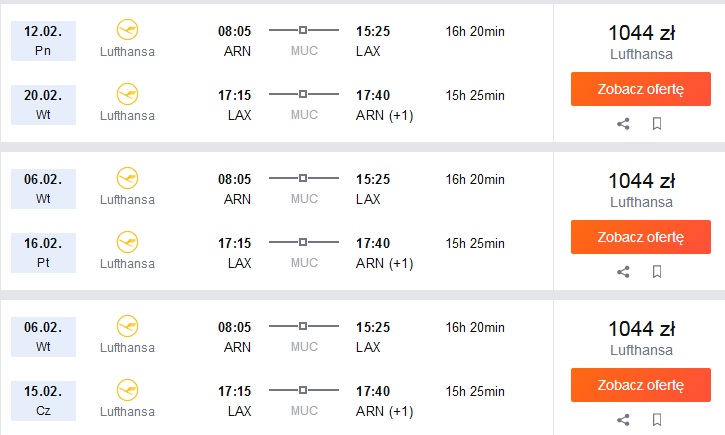Save the 06.02–16.02 offer with bookmark icon
Screen dimensions: 725x435
tap(657, 272)
